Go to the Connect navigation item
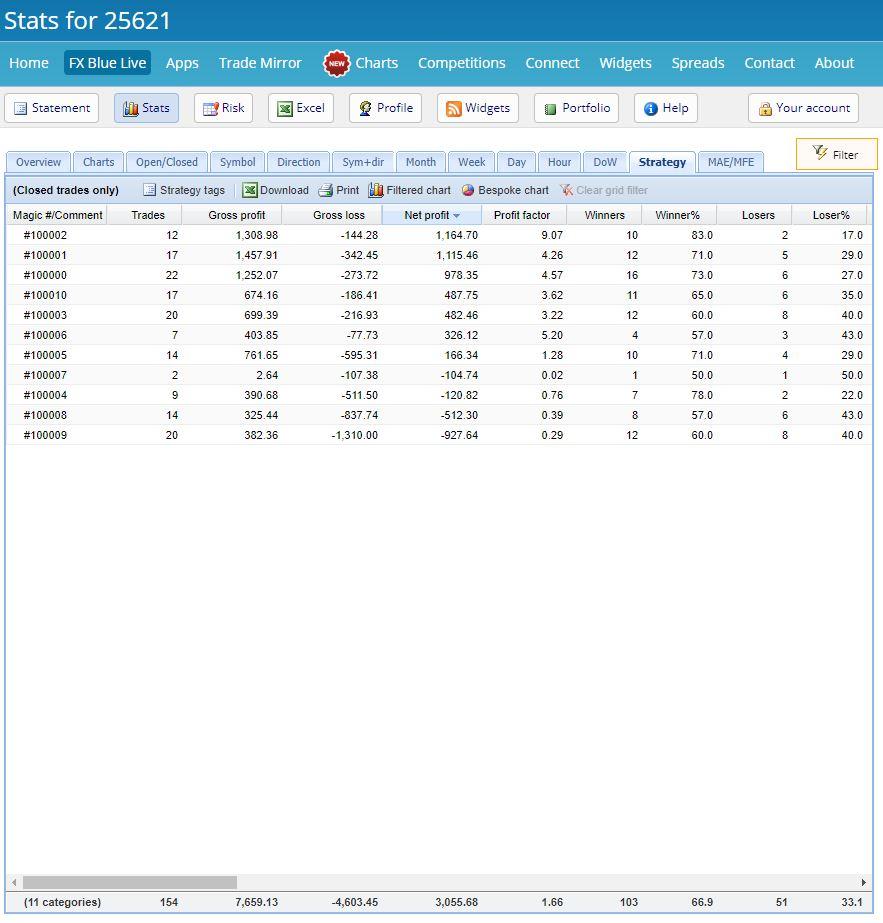The width and height of the screenshot is (883, 923). [x=552, y=63]
